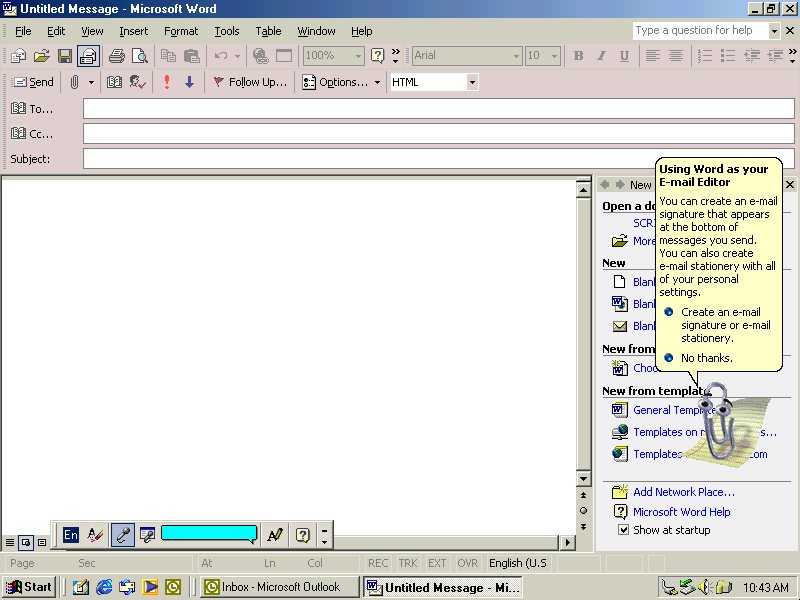Click the Follow Up... flag button
Viewport: 800px width, 600px height.
pos(251,82)
